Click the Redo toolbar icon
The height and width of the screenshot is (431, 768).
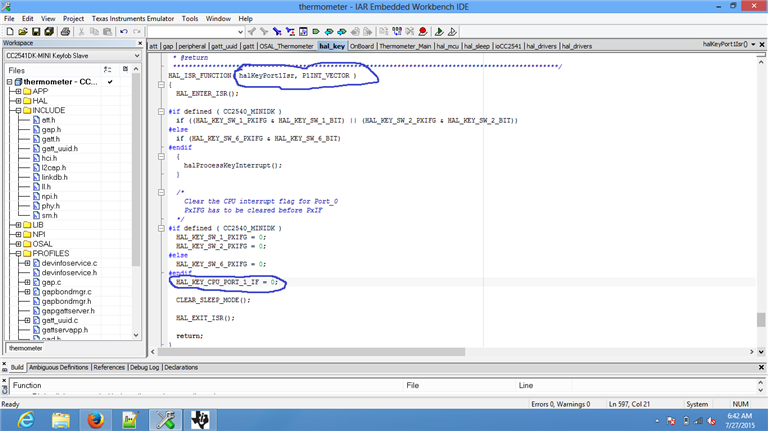[x=137, y=32]
